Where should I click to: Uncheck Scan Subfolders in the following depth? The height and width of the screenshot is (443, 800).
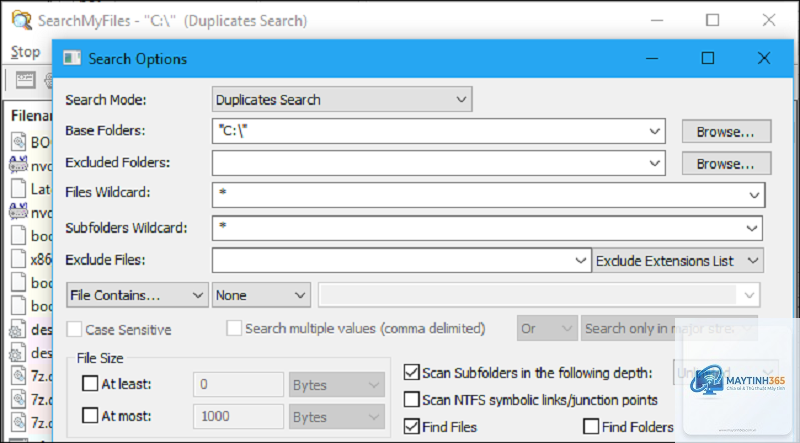point(412,372)
